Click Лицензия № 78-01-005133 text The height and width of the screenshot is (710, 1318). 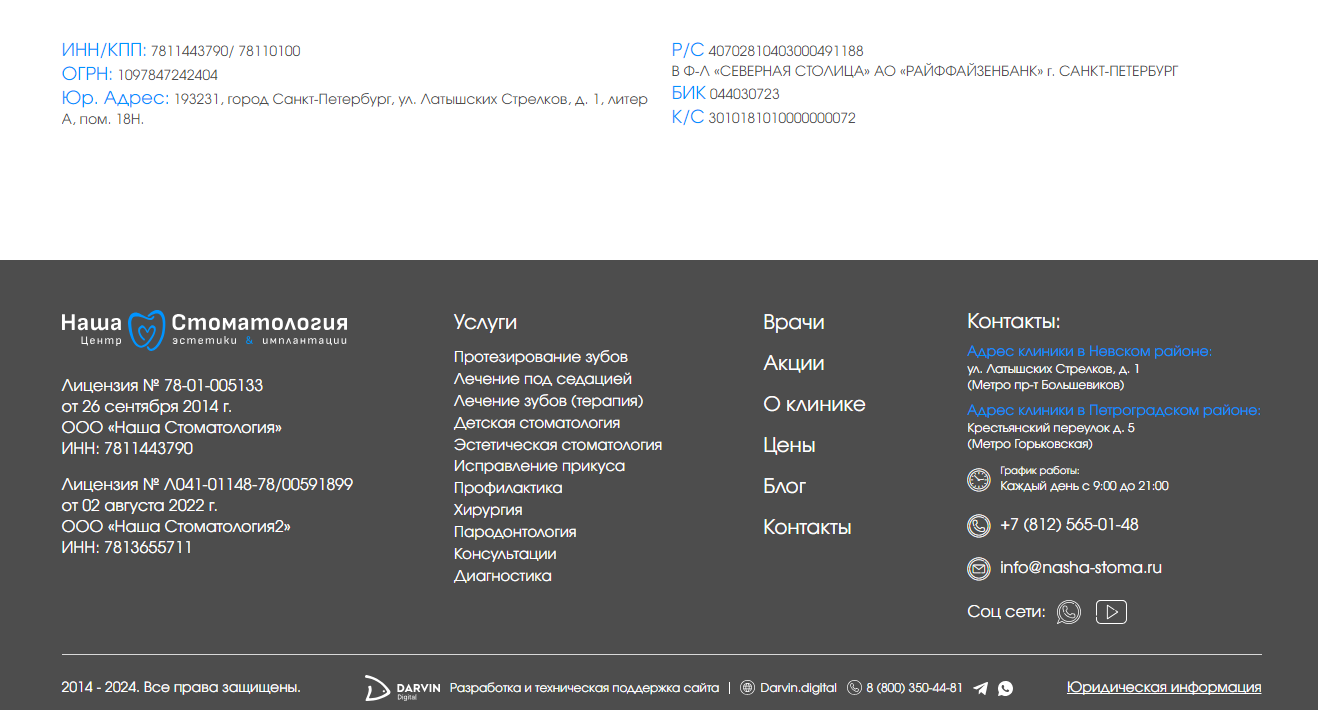click(x=162, y=385)
